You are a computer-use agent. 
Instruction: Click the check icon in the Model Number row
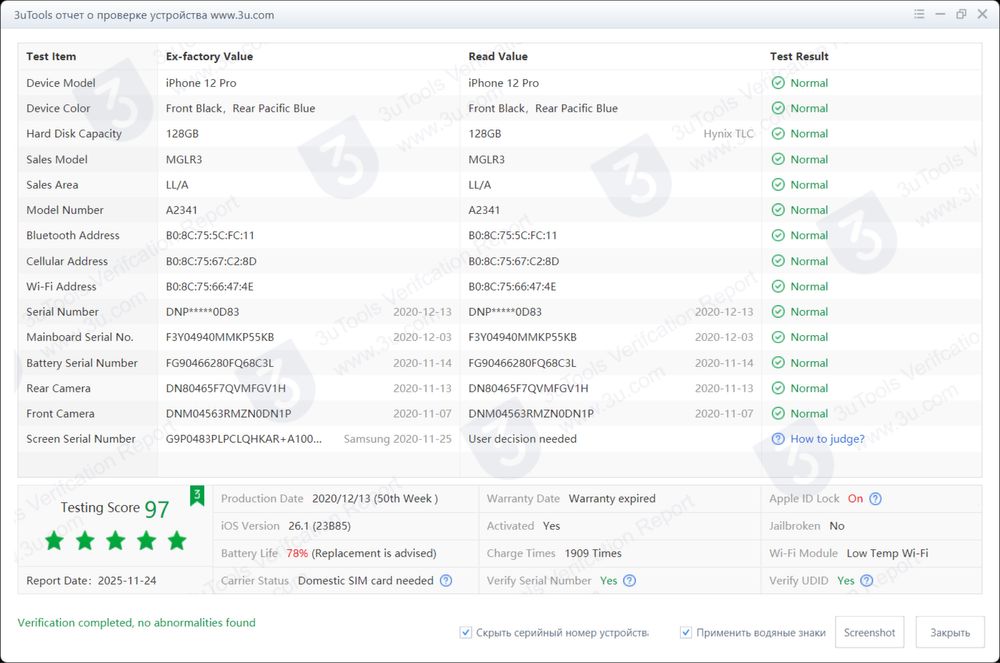pos(778,210)
